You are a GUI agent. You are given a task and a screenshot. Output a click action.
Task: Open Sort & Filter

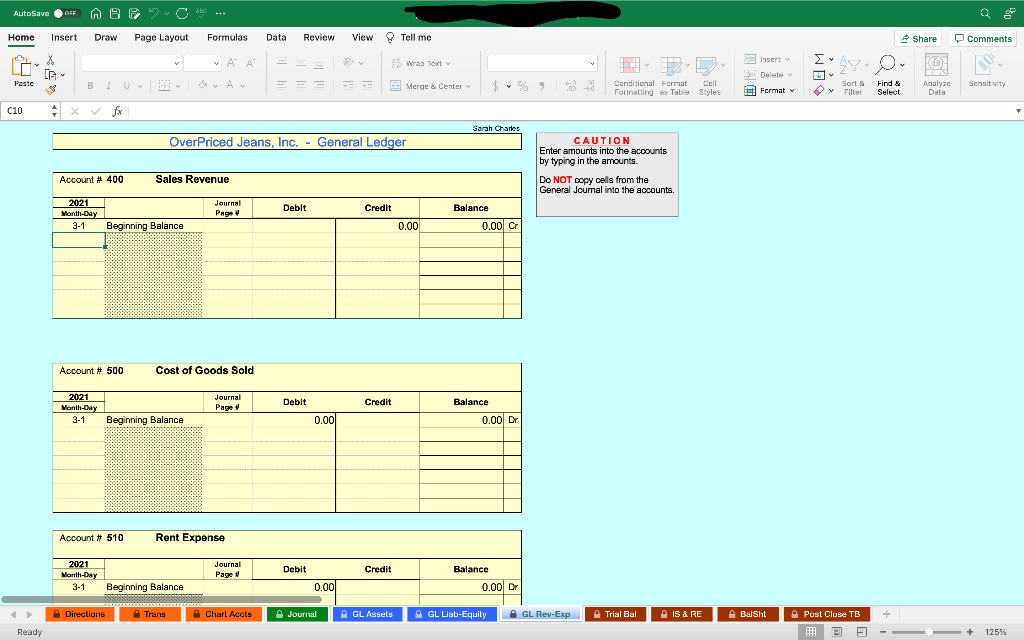click(x=853, y=76)
